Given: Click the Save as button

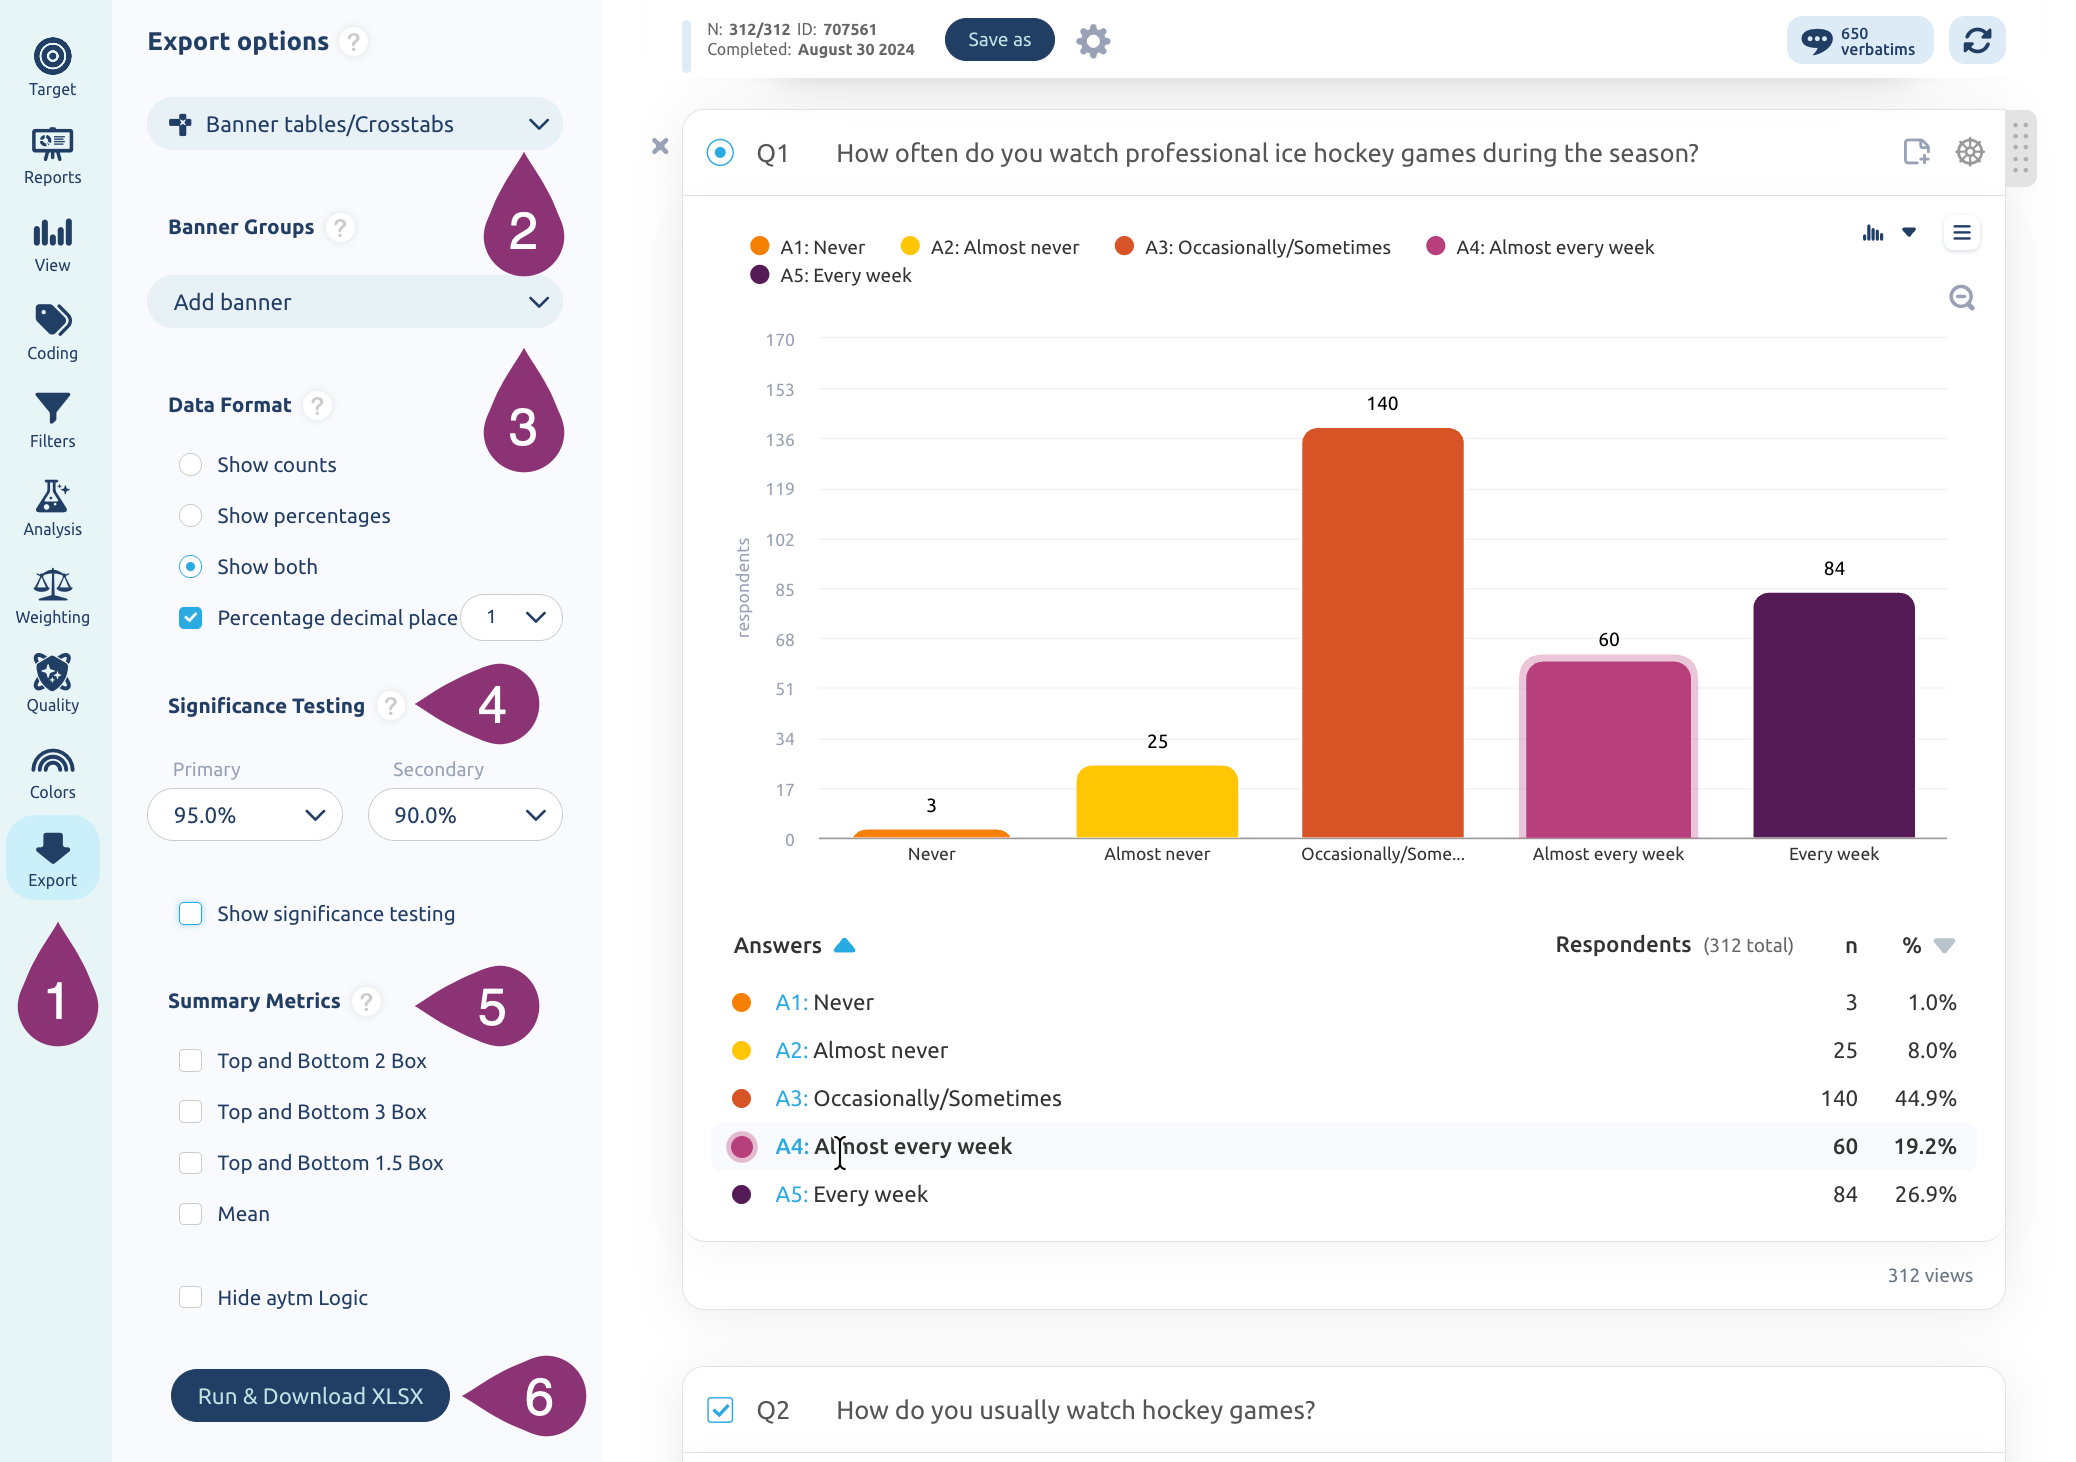Looking at the screenshot, I should pyautogui.click(x=999, y=40).
